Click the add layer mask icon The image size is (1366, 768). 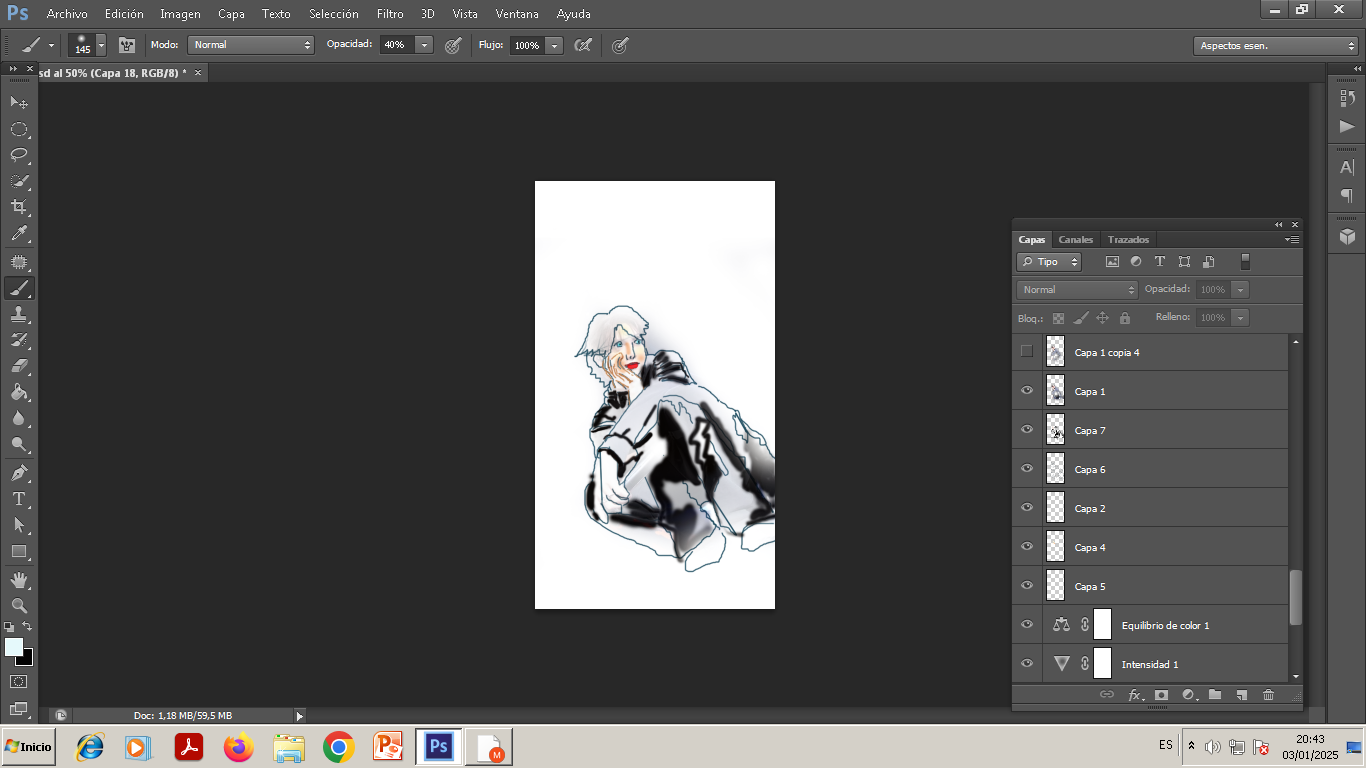(1161, 694)
